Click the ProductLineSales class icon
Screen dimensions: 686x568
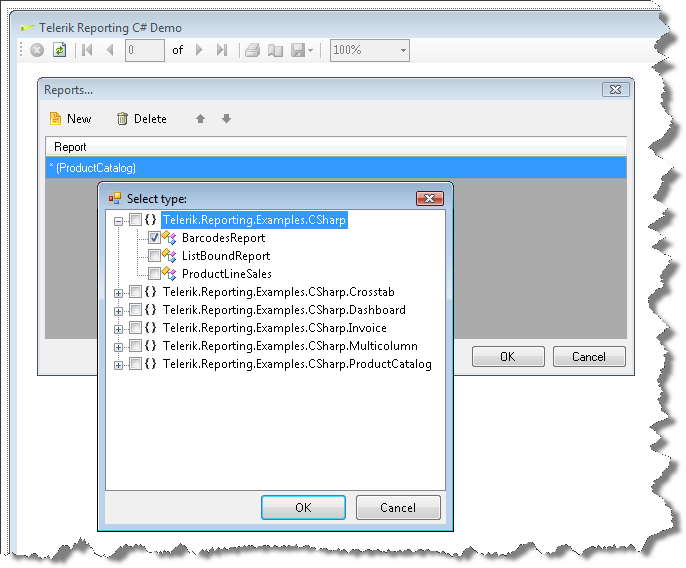pos(169,273)
